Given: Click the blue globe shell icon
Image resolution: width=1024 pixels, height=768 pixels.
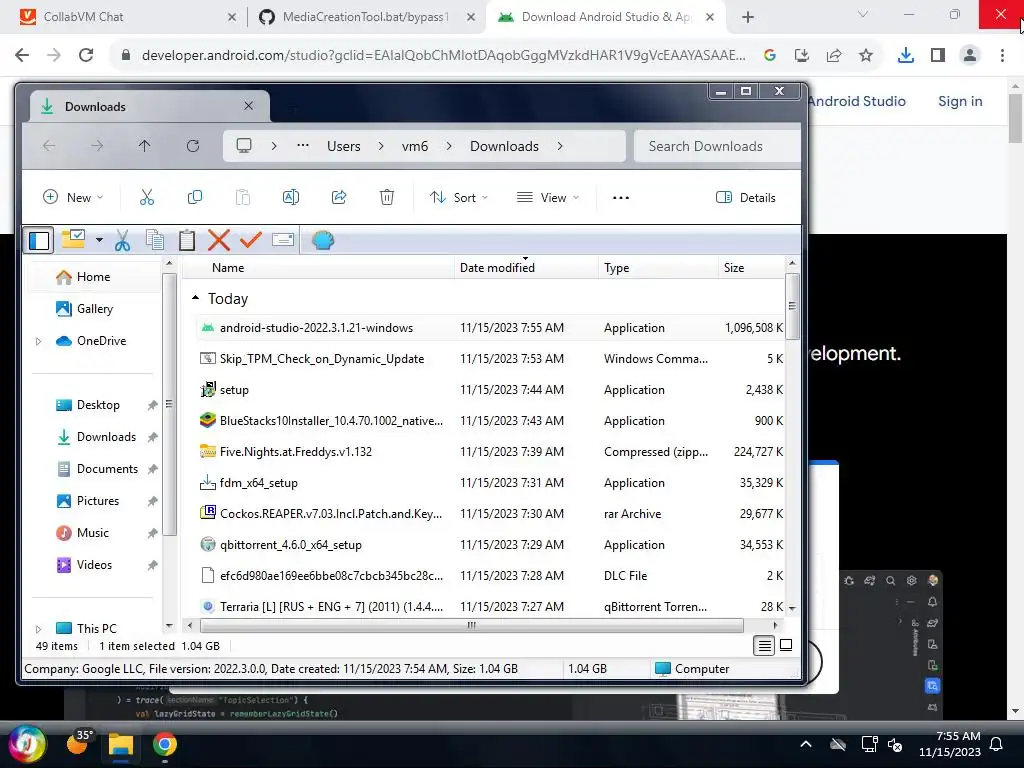Looking at the screenshot, I should [x=323, y=240].
